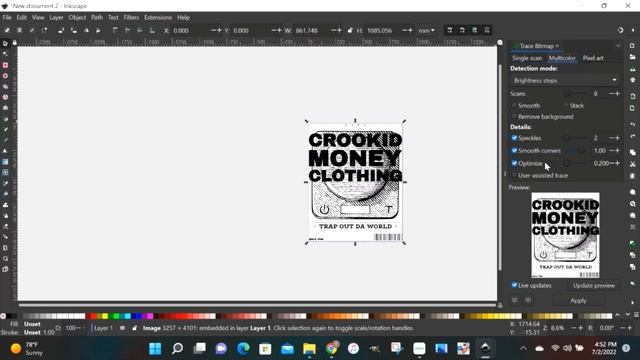Adjust the Smooth corners slider
Viewport: 640px width, 360px height.
[576, 151]
